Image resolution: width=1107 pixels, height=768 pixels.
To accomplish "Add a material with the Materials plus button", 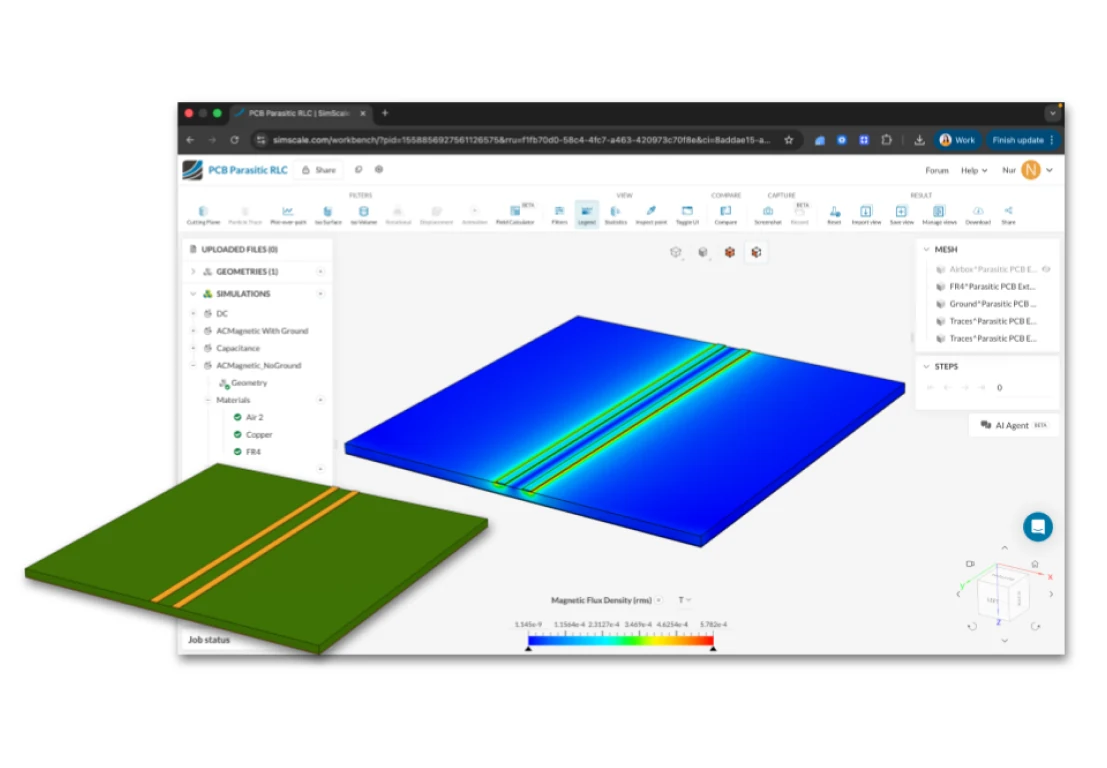I will pos(321,400).
